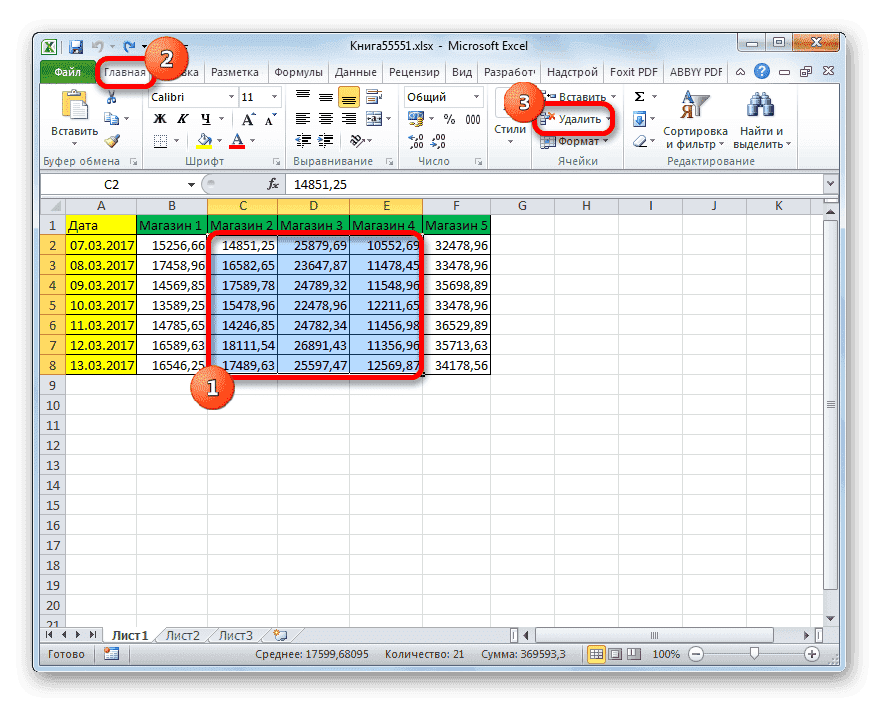Toggle underline formatting with Ч icon
This screenshot has width=879, height=705.
pyautogui.click(x=205, y=118)
